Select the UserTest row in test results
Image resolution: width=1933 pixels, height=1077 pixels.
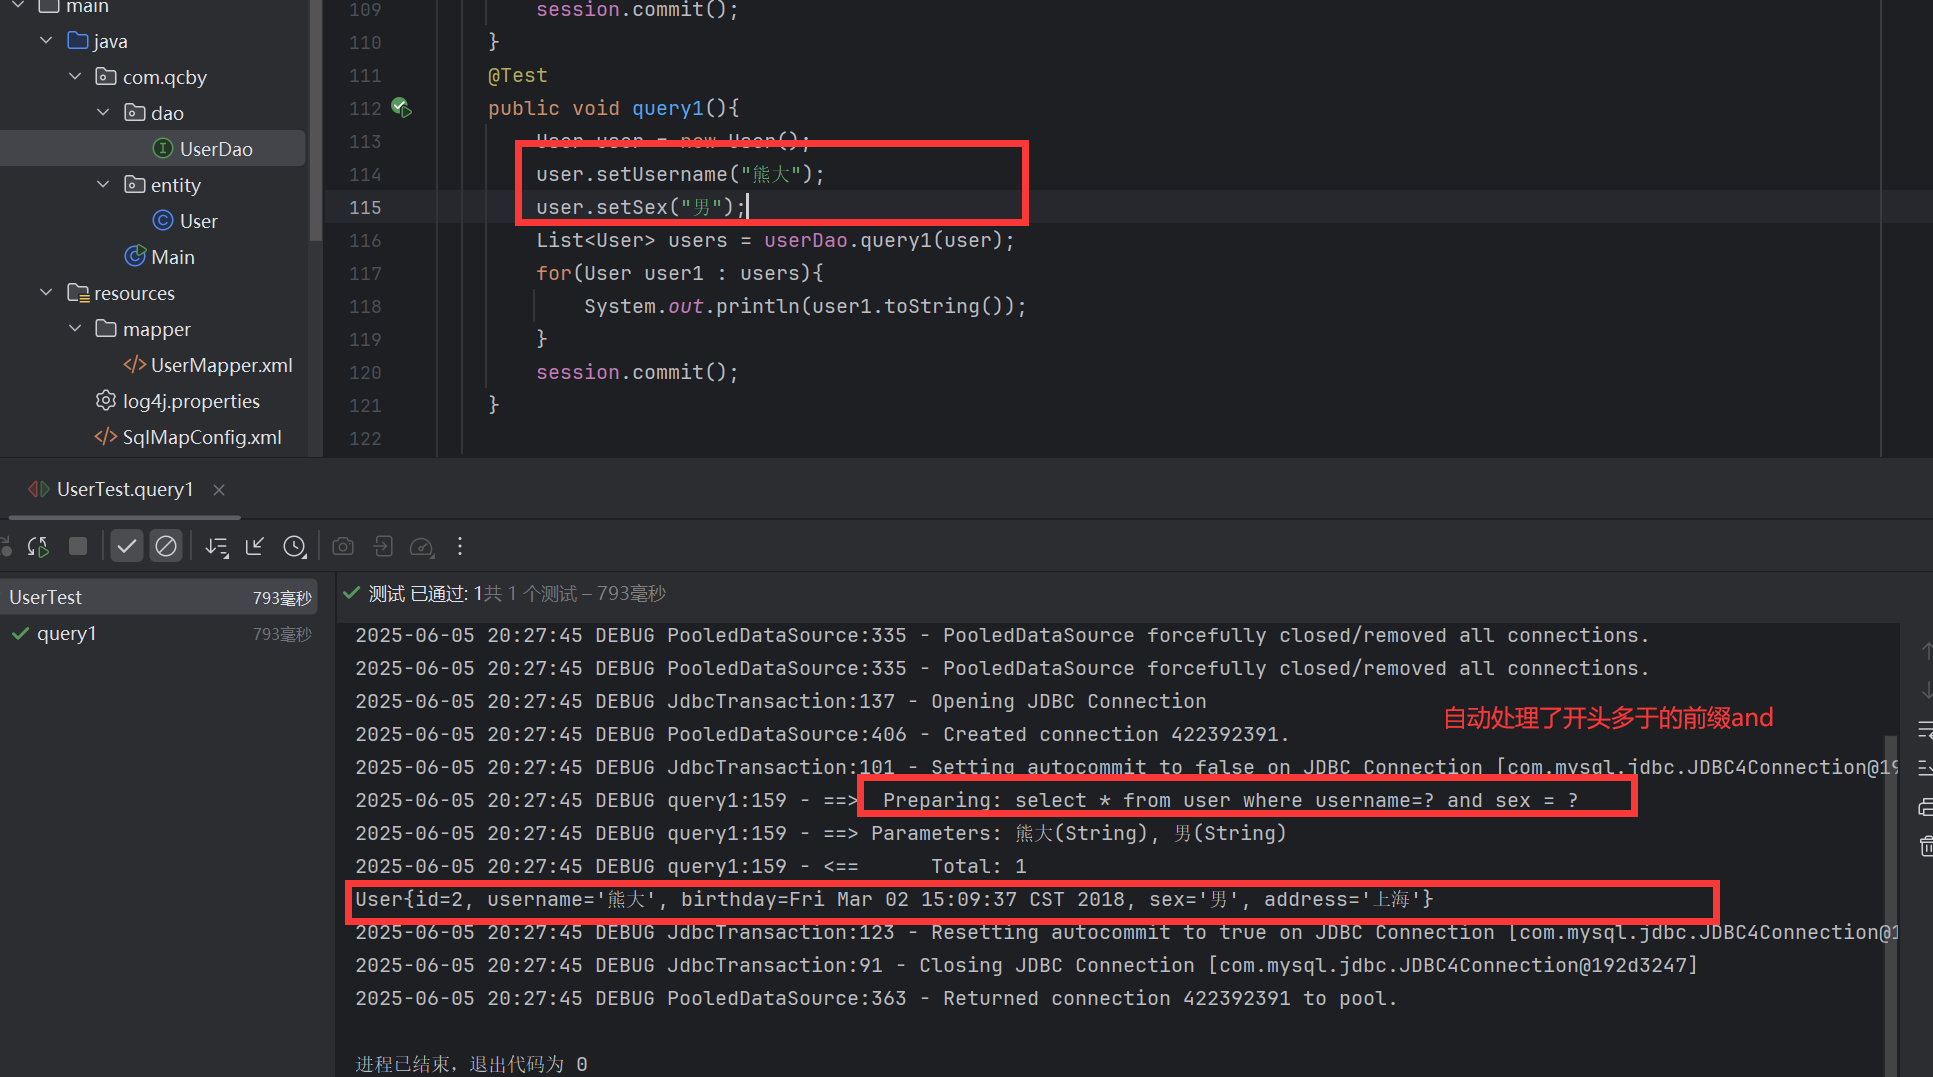(158, 597)
